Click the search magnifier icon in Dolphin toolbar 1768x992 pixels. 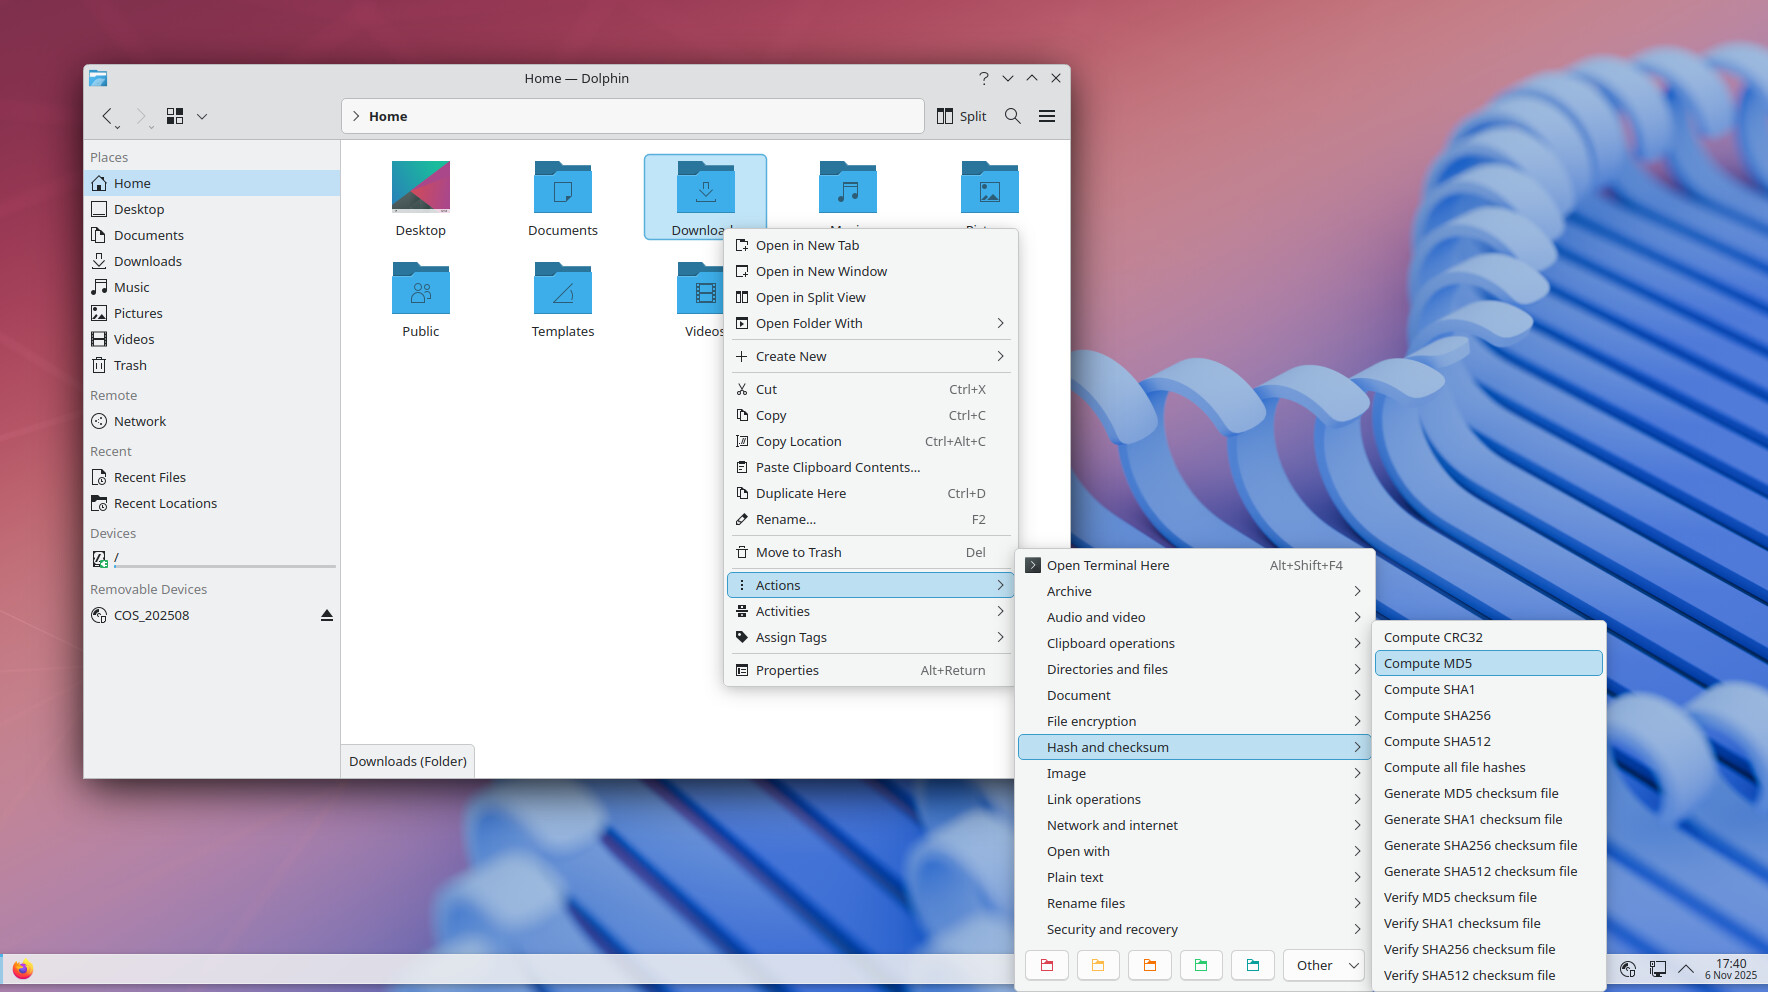pyautogui.click(x=1012, y=116)
